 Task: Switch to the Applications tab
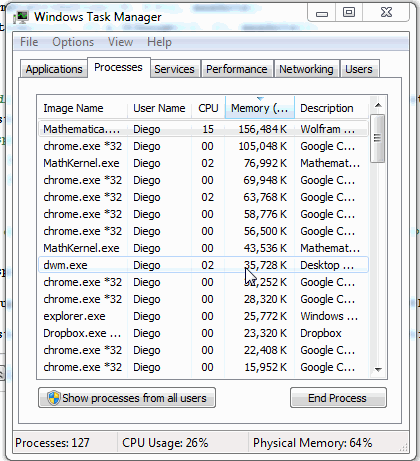[x=54, y=69]
